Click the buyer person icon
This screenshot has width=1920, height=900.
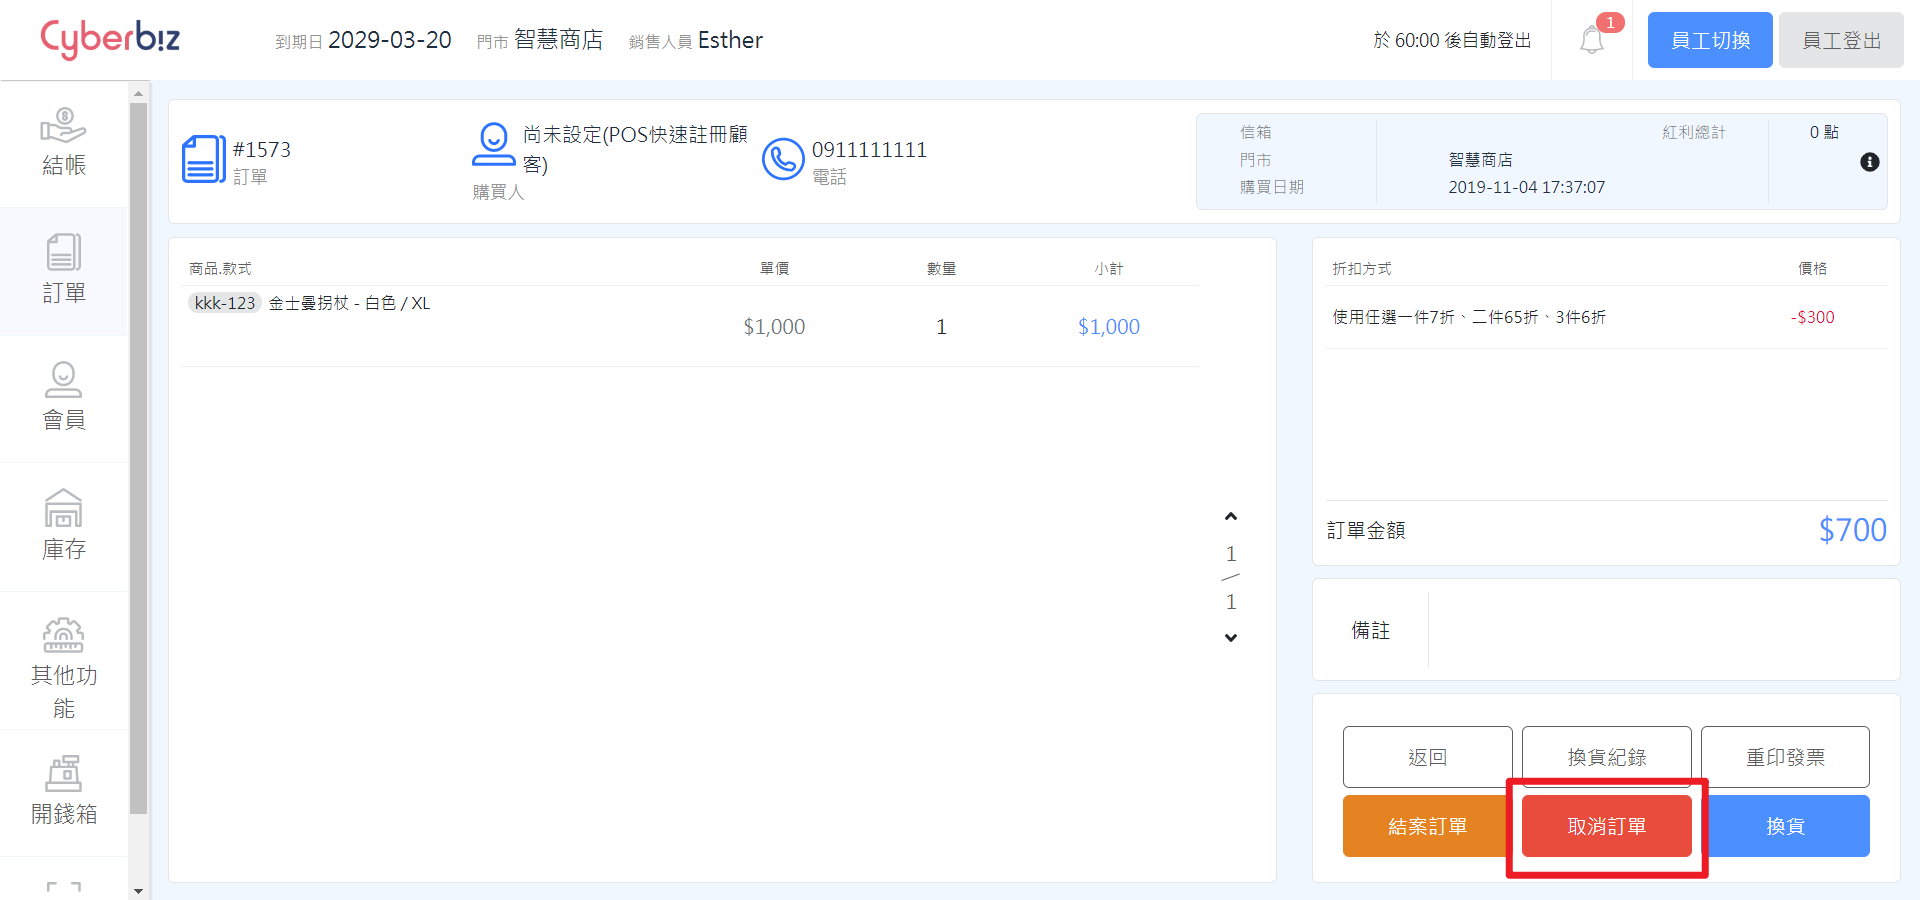(x=494, y=145)
